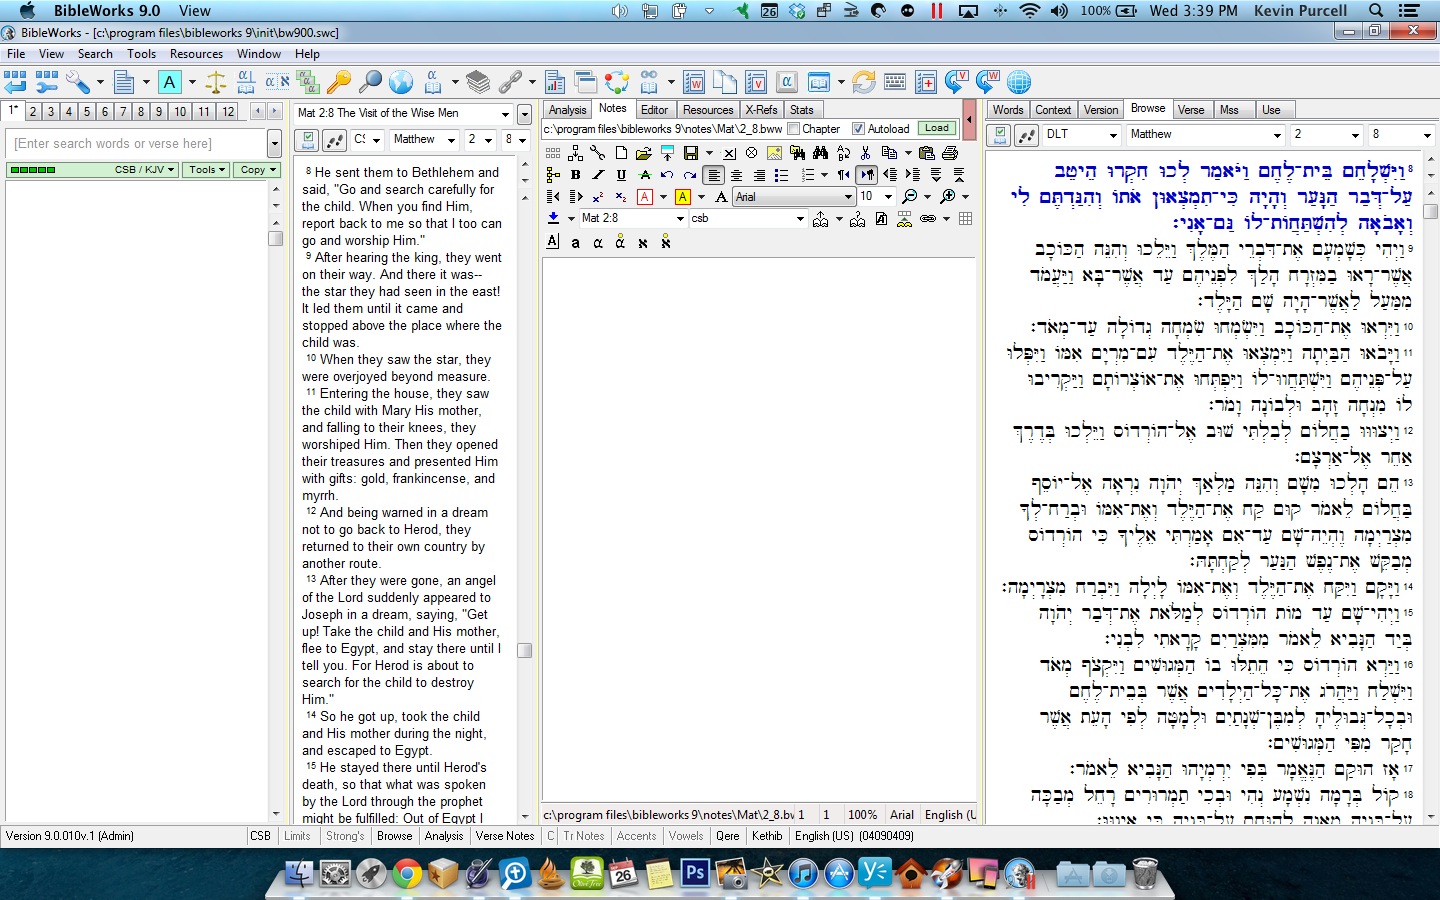Click the scales compare-versions icon in main toolbar
The image size is (1440, 900).
click(216, 82)
